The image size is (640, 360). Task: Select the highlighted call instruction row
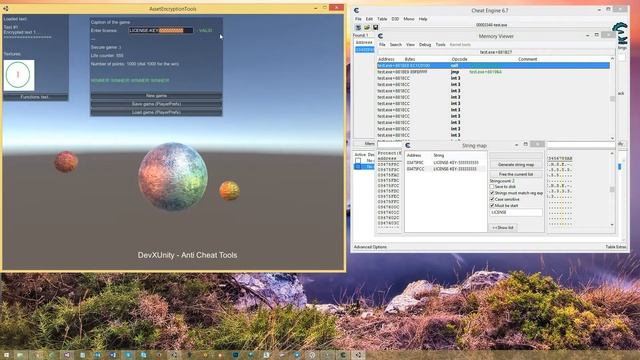click(493, 65)
